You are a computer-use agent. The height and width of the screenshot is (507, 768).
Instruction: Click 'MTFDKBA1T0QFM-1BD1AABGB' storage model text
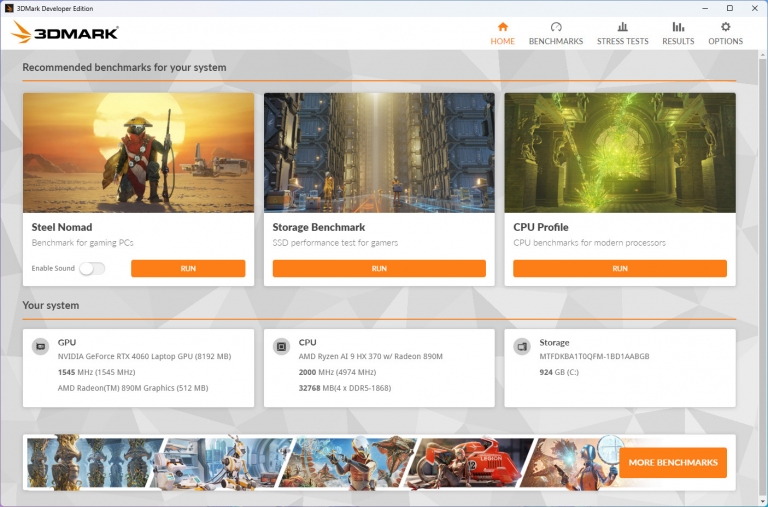[x=594, y=356]
